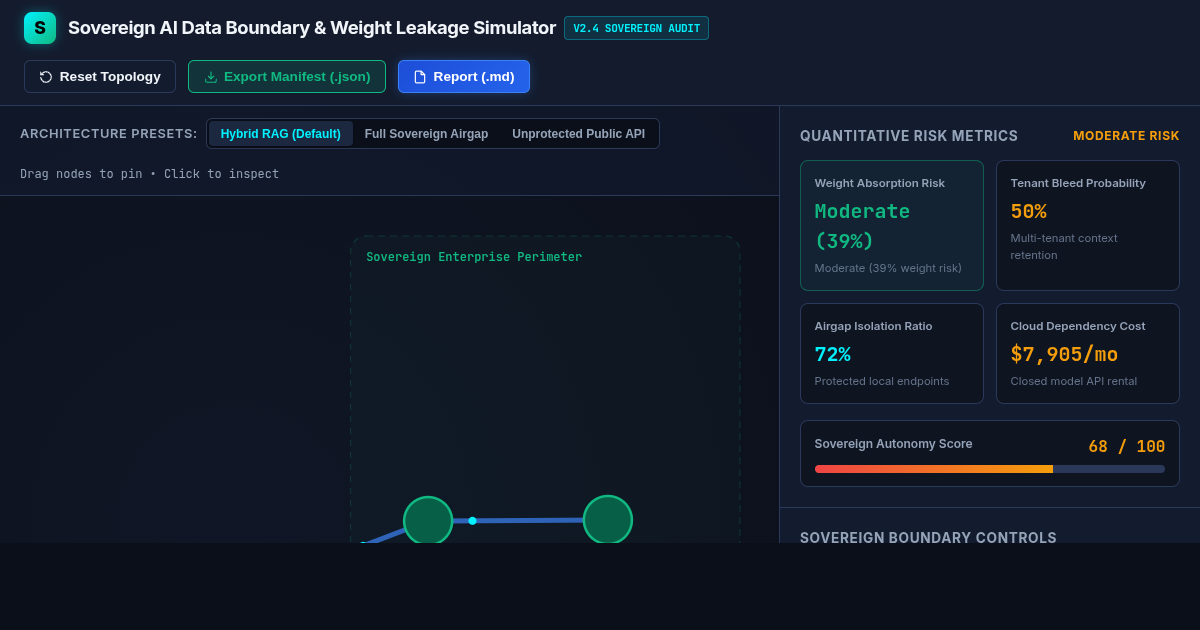Click the 68 / 100 score value
The width and height of the screenshot is (1200, 630).
pos(1127,446)
